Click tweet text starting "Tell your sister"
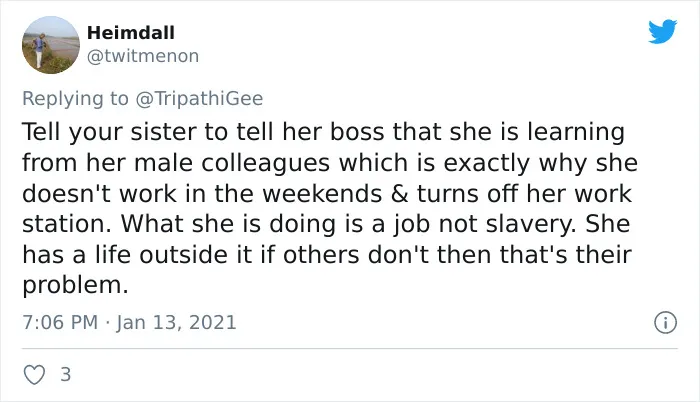The width and height of the screenshot is (700, 402). [329, 208]
